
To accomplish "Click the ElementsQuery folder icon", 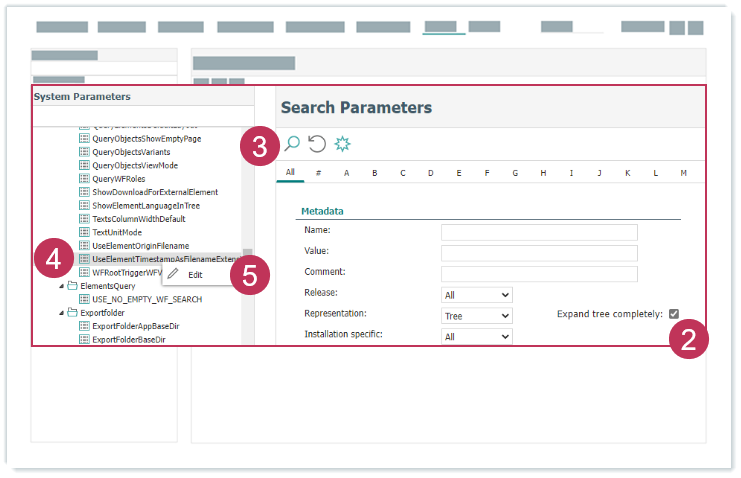I will (x=72, y=286).
